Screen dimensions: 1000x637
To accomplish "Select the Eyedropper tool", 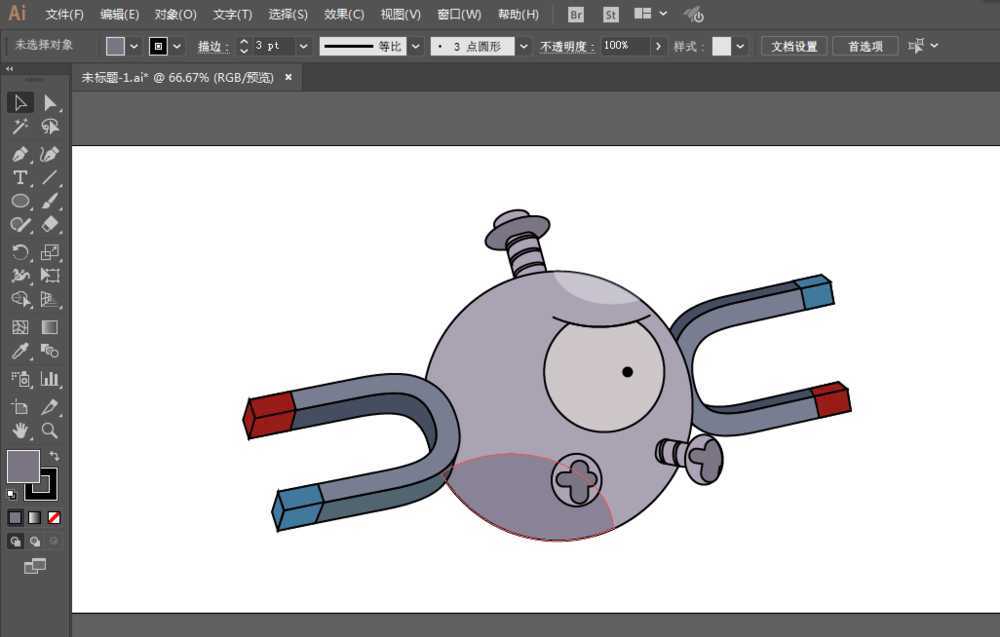I will pos(21,351).
